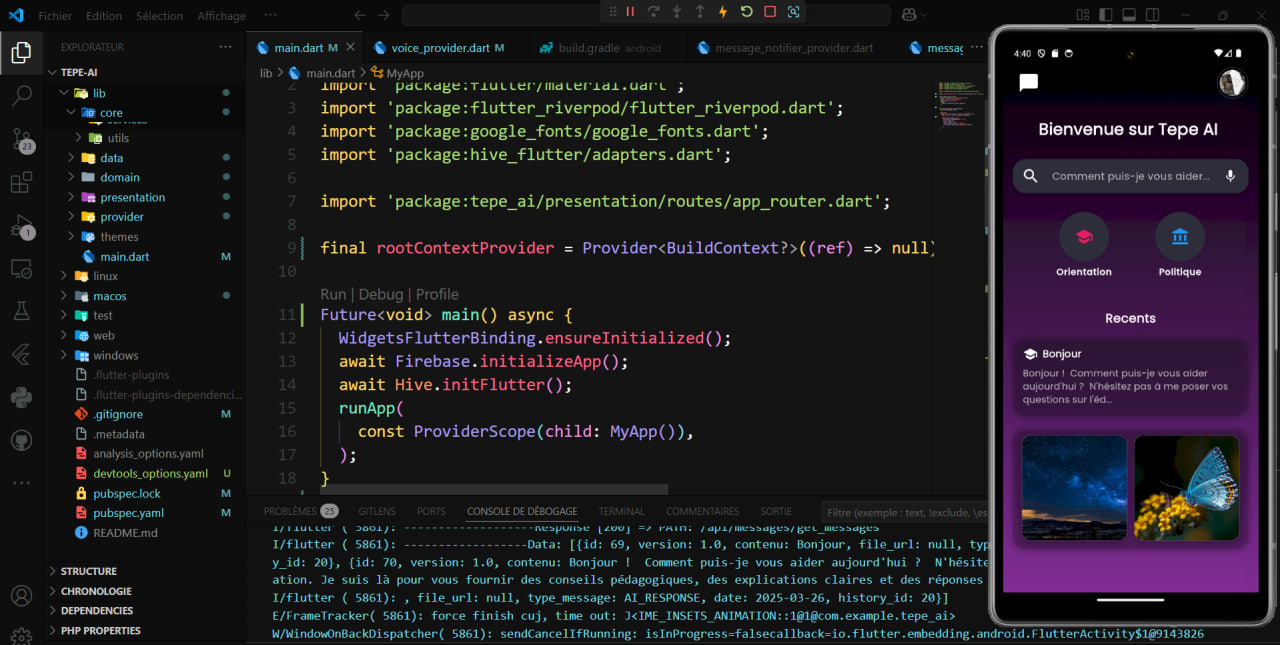Open the Accounts icon in activity bar
The image size is (1280, 645).
[x=21, y=596]
